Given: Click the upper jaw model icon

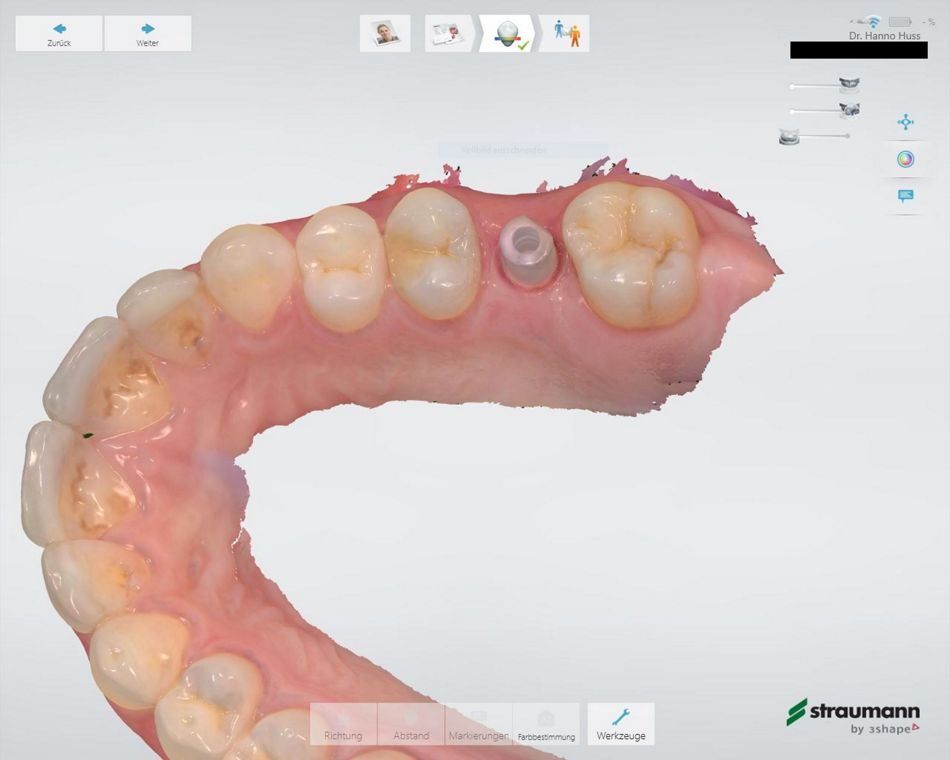Looking at the screenshot, I should 849,84.
